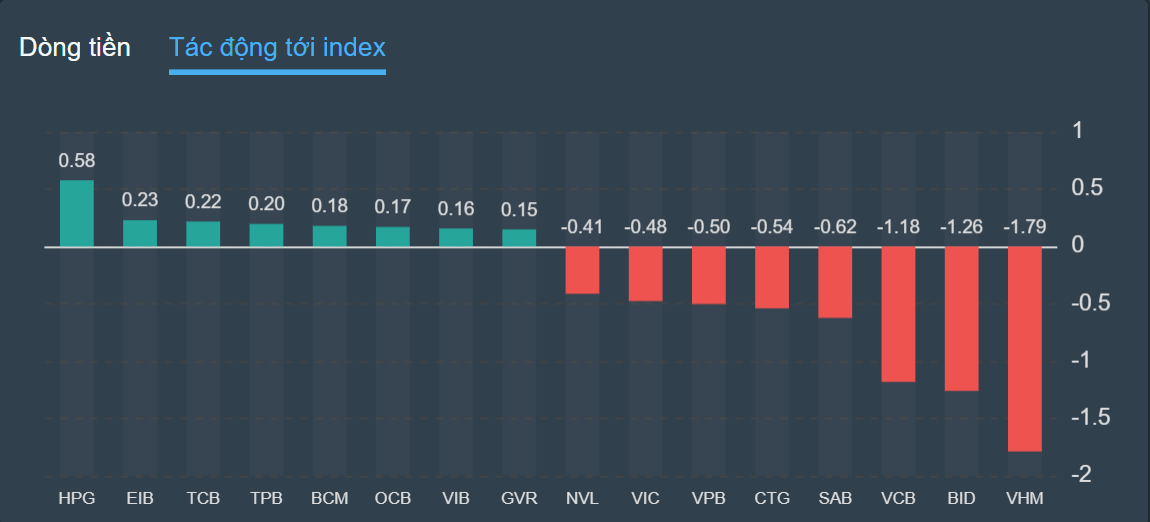Click the 0.58 value label above HPG
The height and width of the screenshot is (522, 1150).
coord(77,161)
